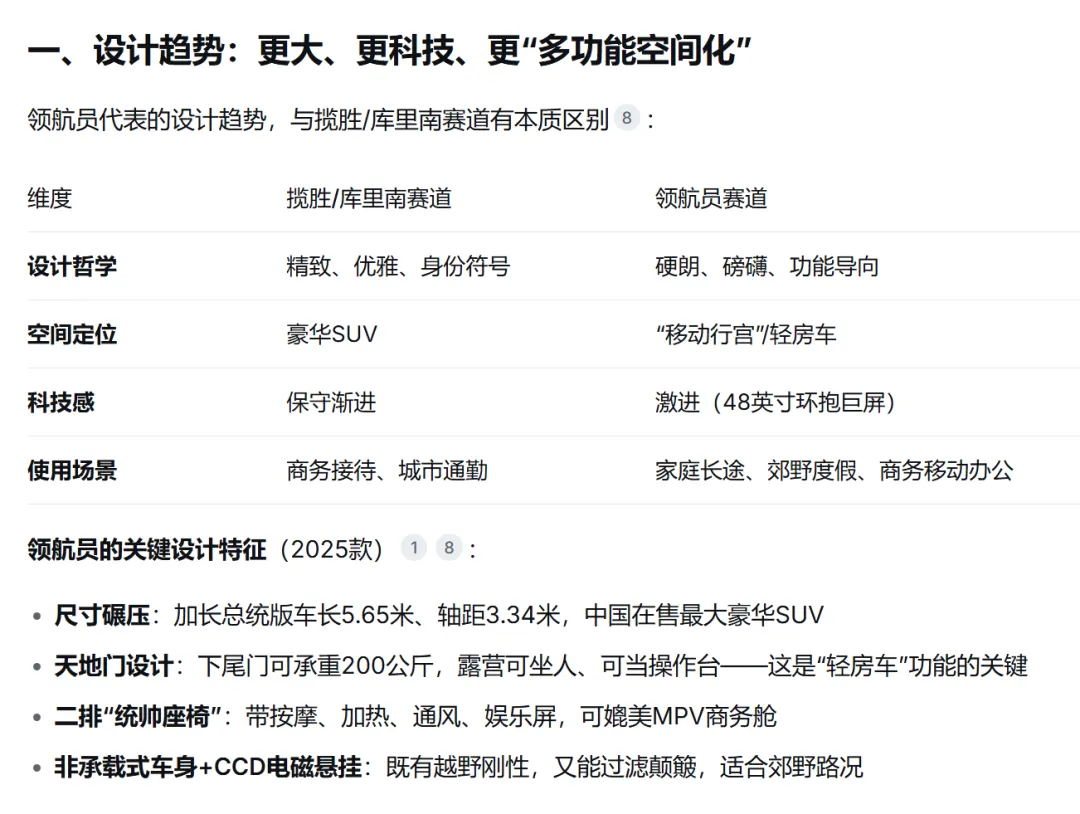Image resolution: width=1080 pixels, height=814 pixels.
Task: Click the row label 科技感
Action: tap(61, 402)
